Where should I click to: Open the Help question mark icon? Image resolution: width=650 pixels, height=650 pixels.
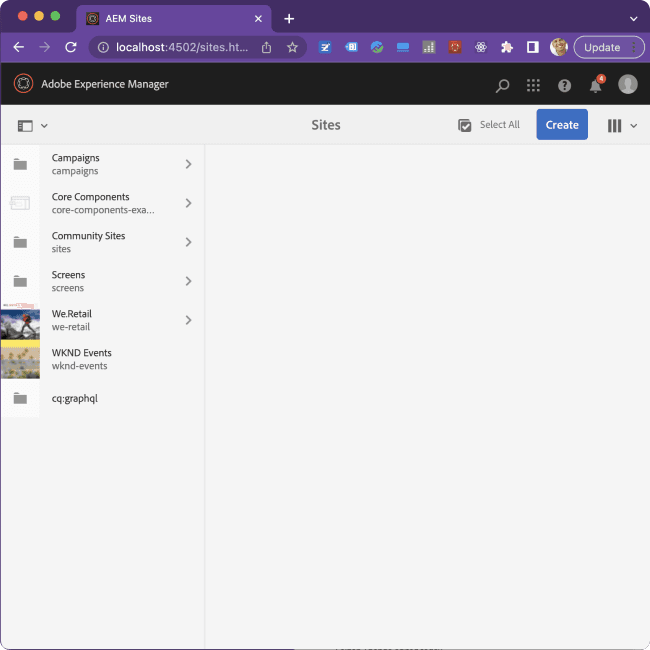coord(564,86)
